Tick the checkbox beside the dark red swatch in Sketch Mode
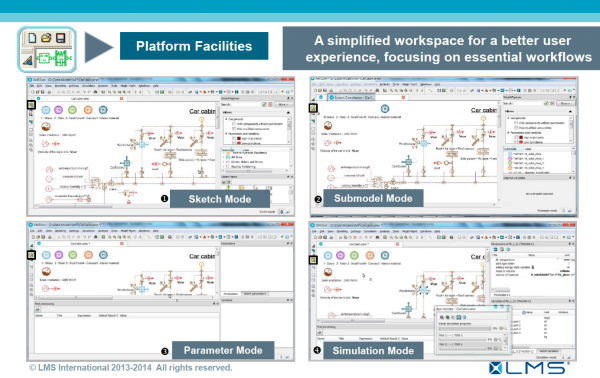The image size is (600, 378). [234, 138]
